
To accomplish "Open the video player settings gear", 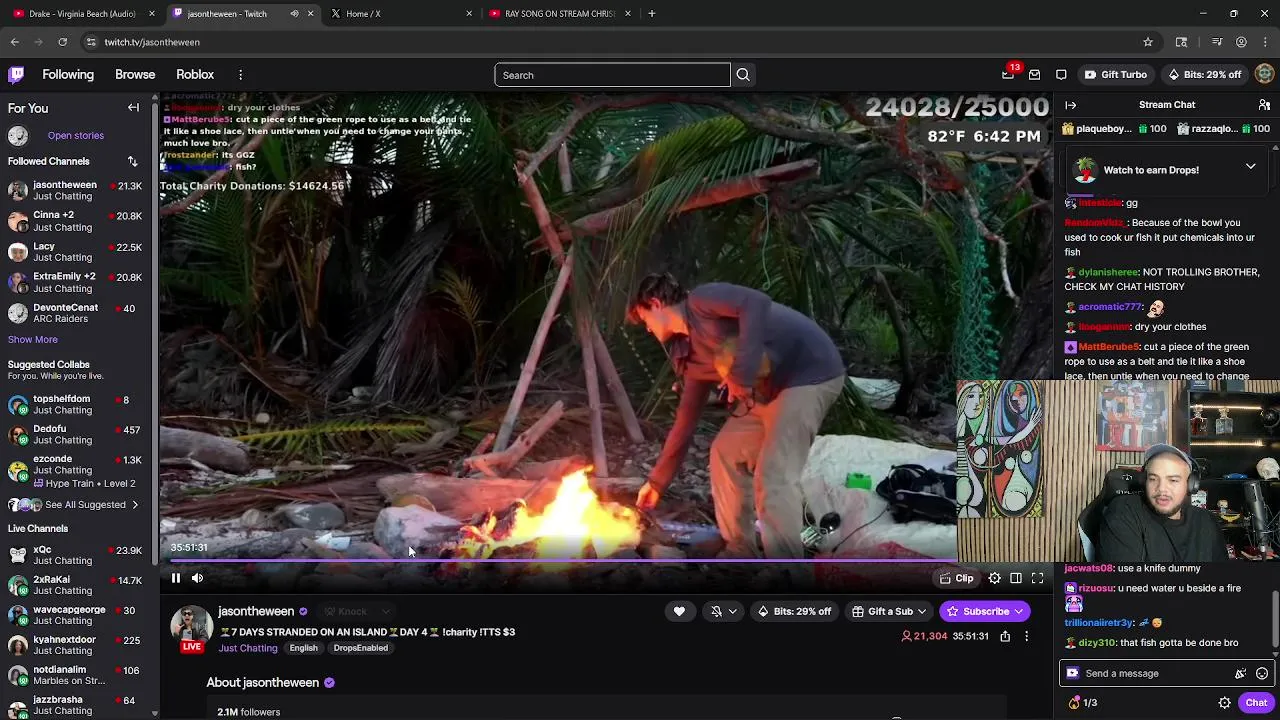I will [x=994, y=578].
